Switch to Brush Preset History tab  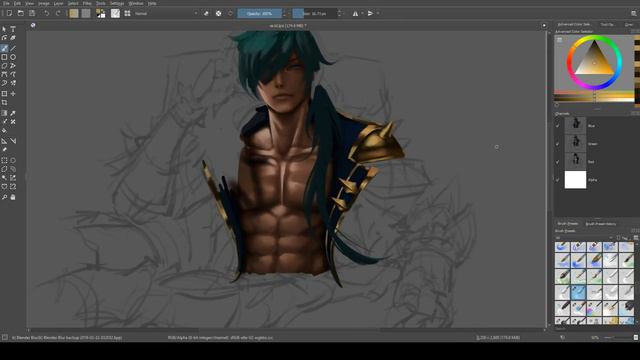coord(600,224)
